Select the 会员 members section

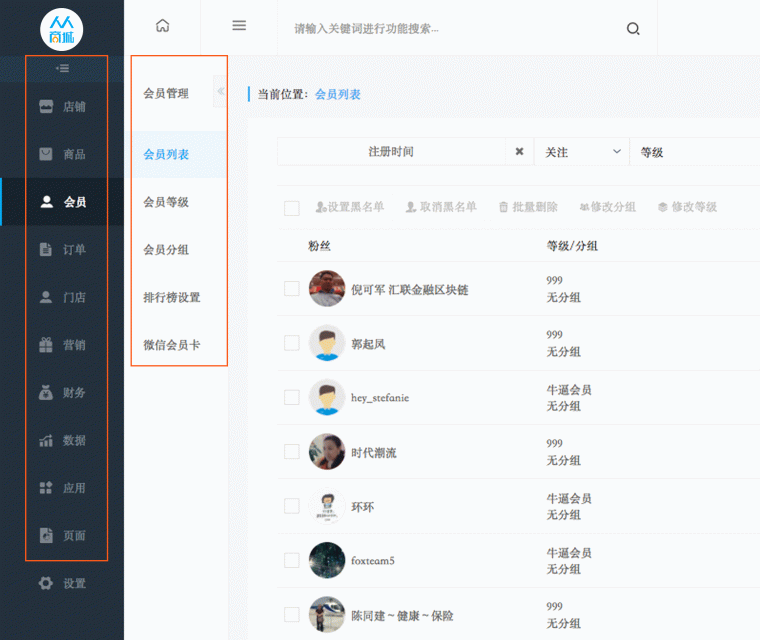point(62,202)
